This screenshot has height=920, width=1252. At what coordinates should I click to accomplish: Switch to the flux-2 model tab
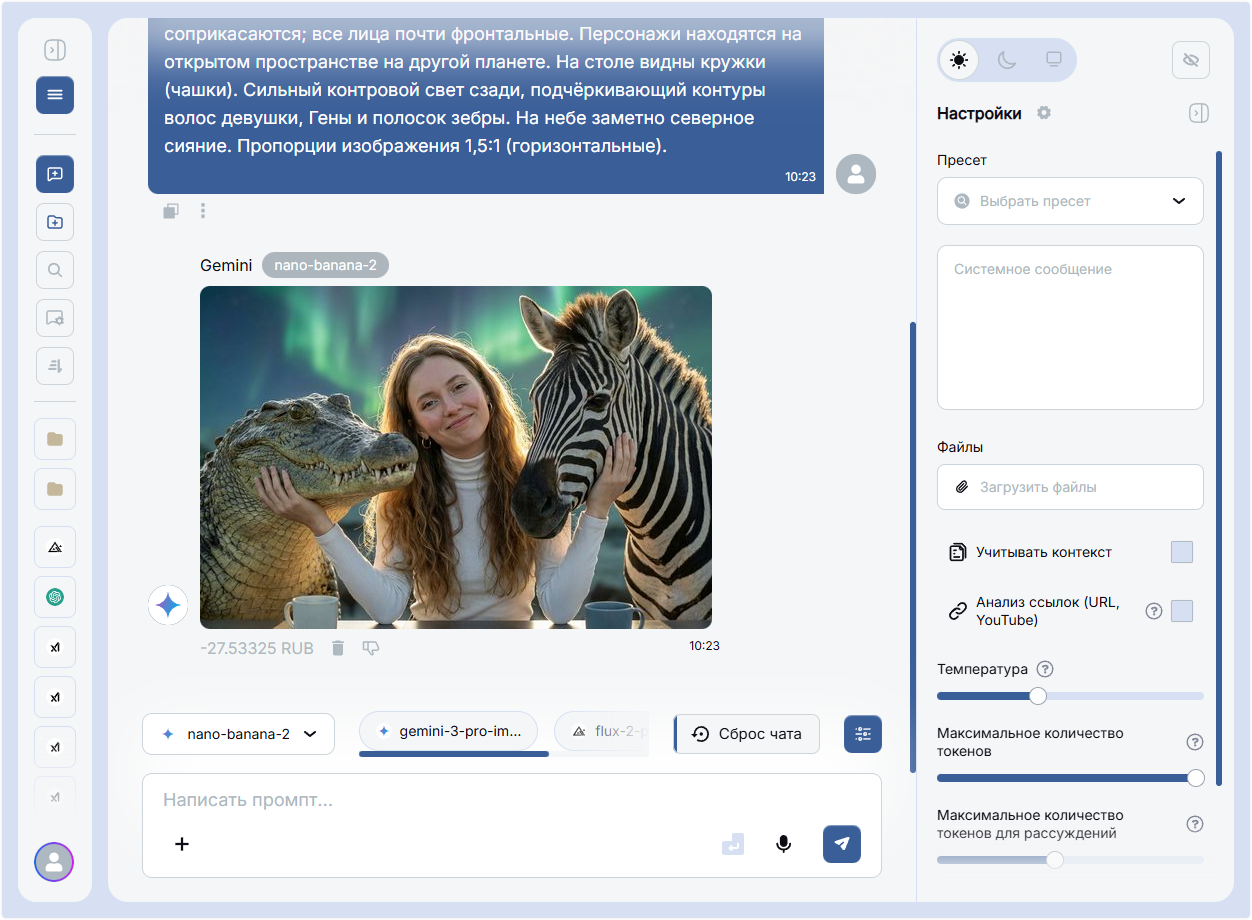click(x=603, y=732)
